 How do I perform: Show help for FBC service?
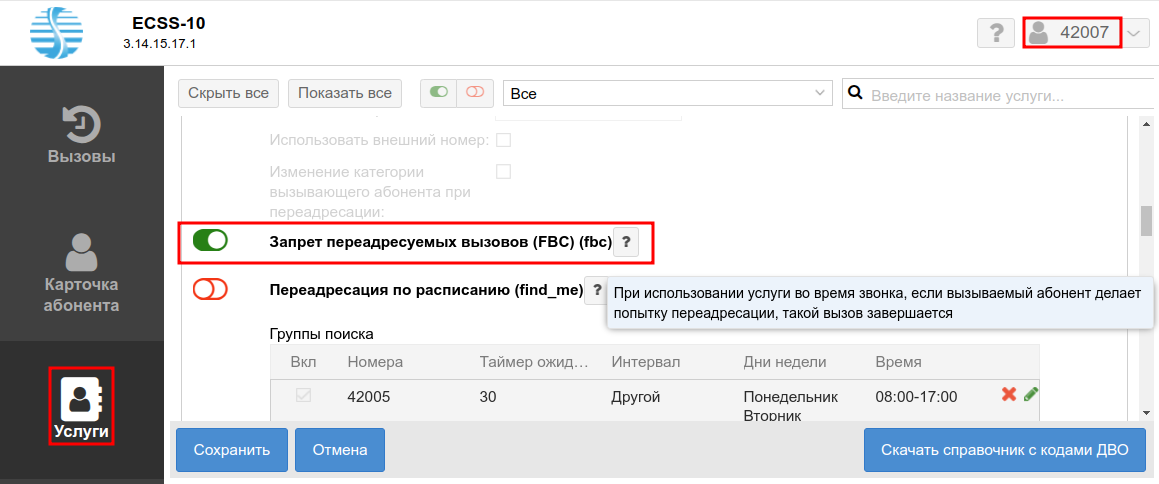625,242
